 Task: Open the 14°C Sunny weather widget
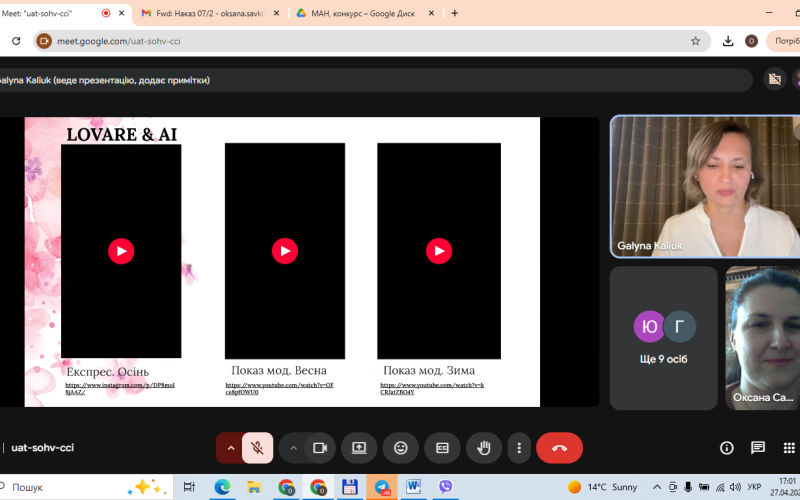click(603, 487)
